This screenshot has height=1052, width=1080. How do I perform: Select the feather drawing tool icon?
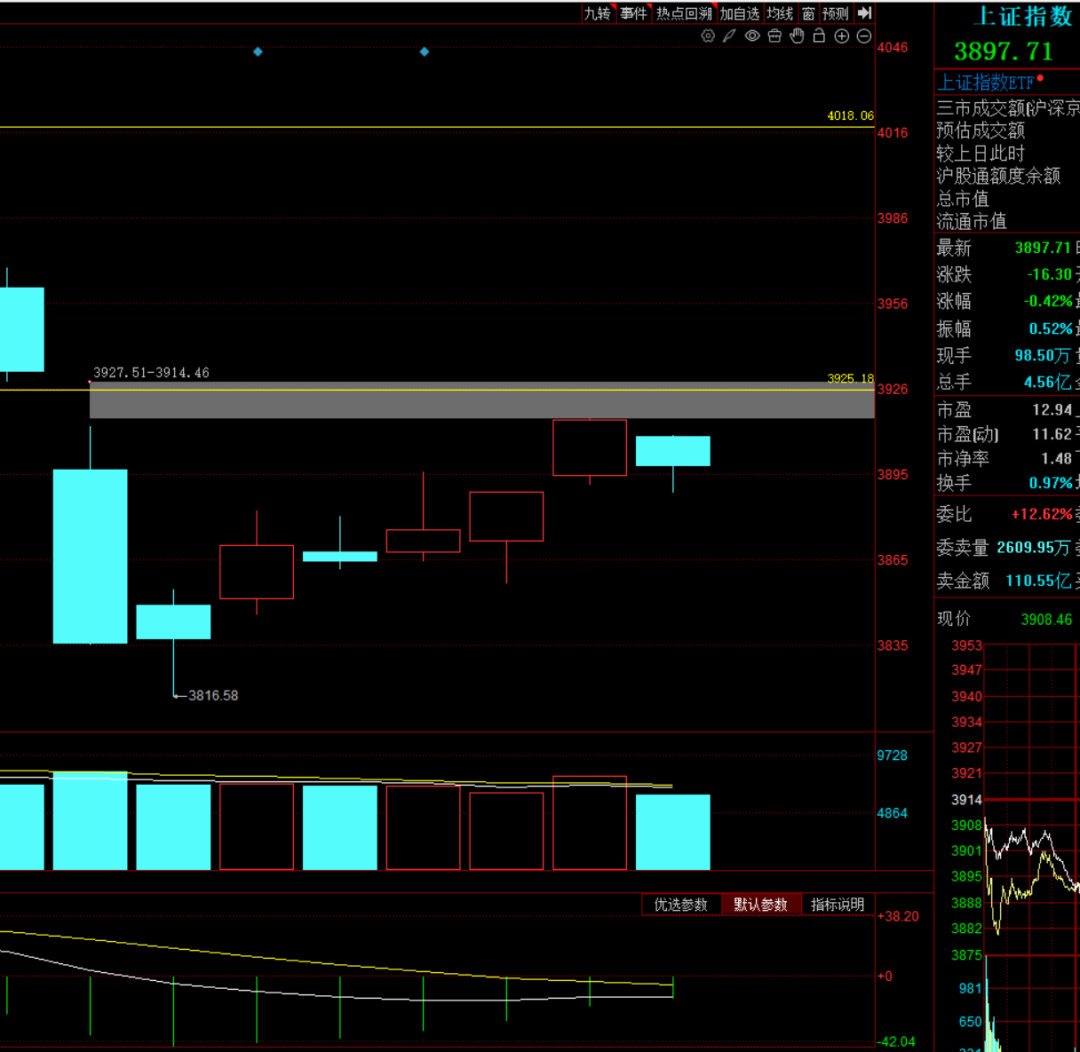coord(730,36)
